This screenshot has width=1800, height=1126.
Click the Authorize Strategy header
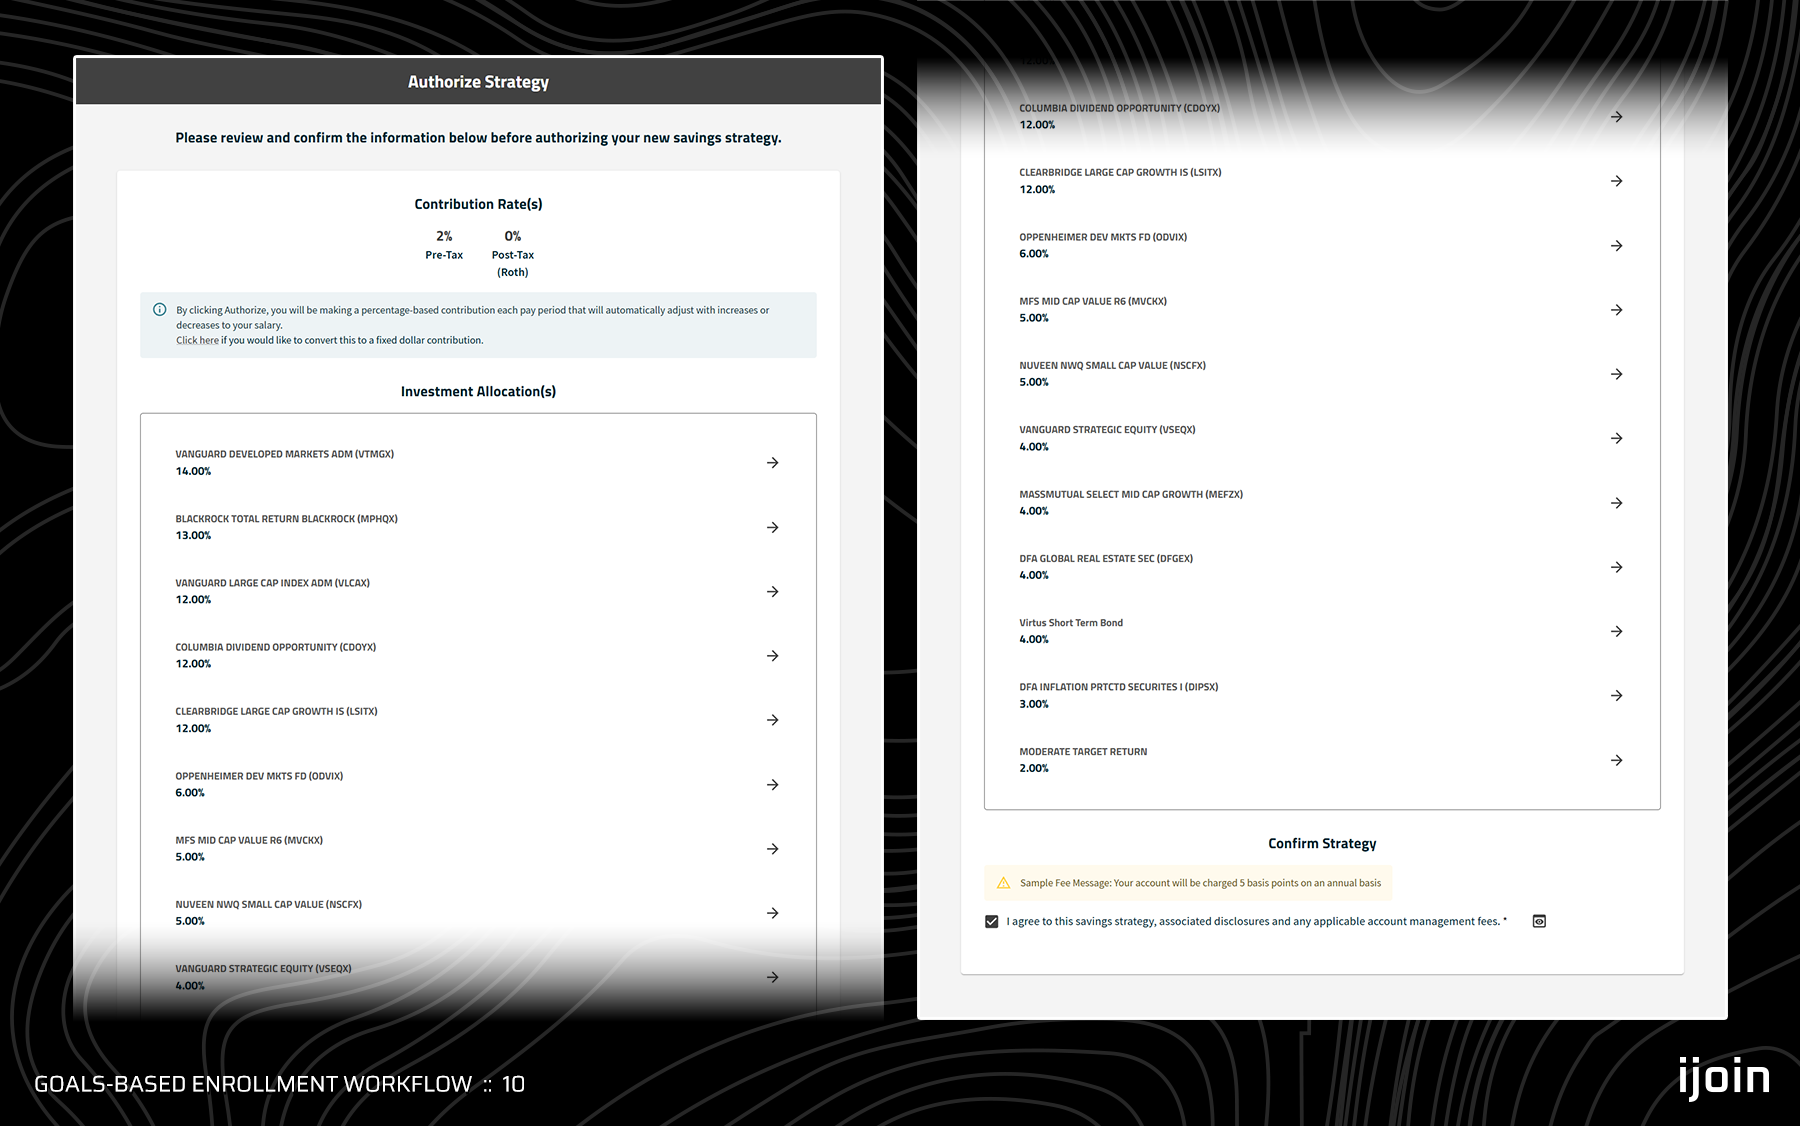click(478, 82)
